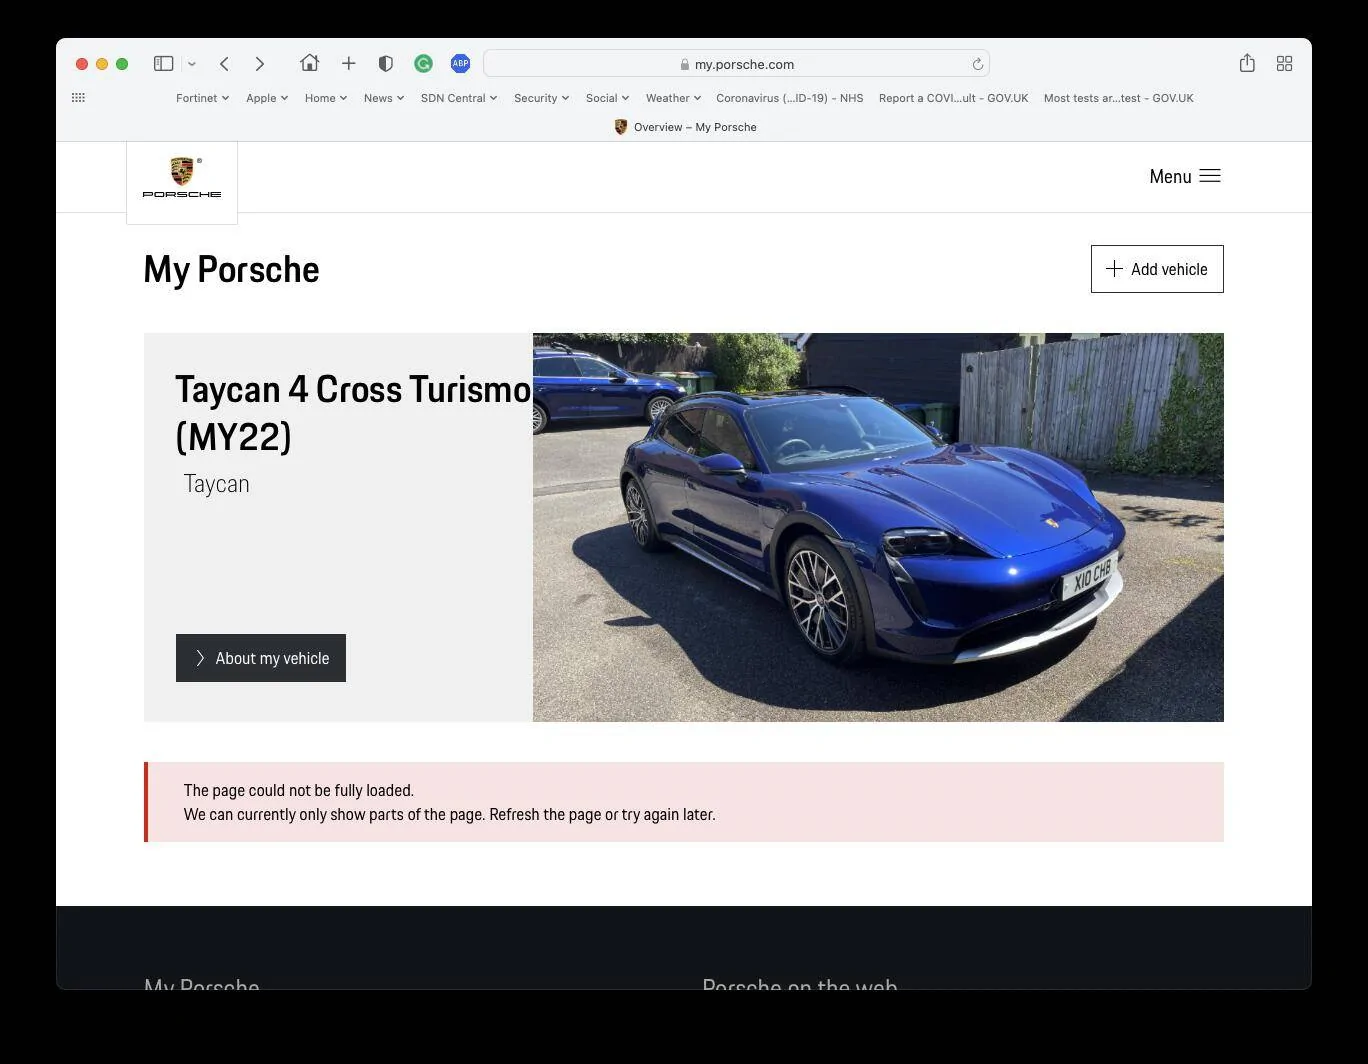Toggle the Safari sidebar icon
Image resolution: width=1368 pixels, height=1064 pixels.
(x=163, y=64)
